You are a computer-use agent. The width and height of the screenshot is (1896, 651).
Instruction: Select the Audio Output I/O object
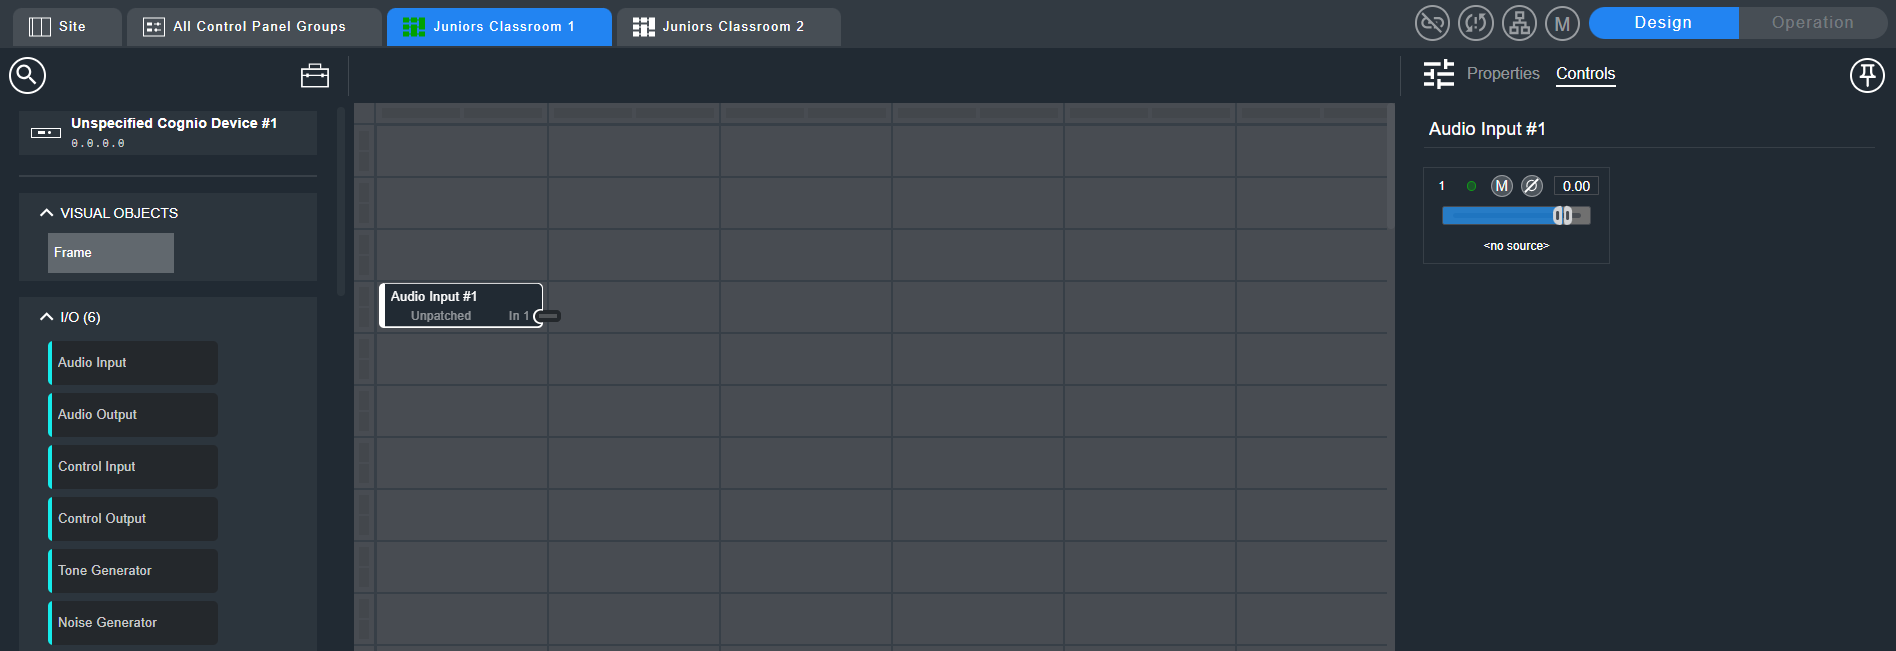(x=133, y=415)
